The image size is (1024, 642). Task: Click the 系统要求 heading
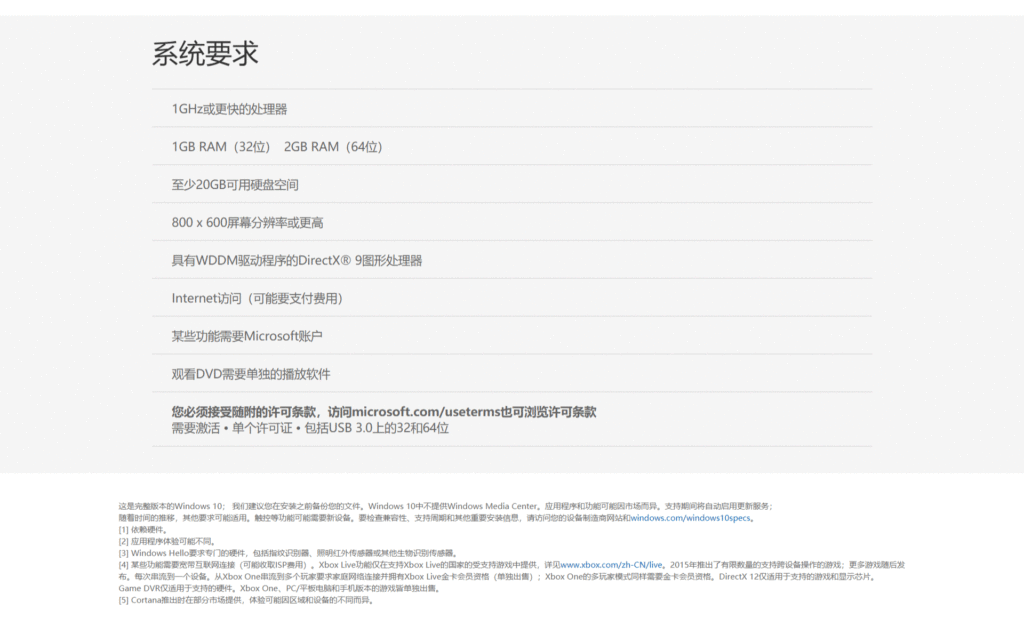click(x=205, y=54)
